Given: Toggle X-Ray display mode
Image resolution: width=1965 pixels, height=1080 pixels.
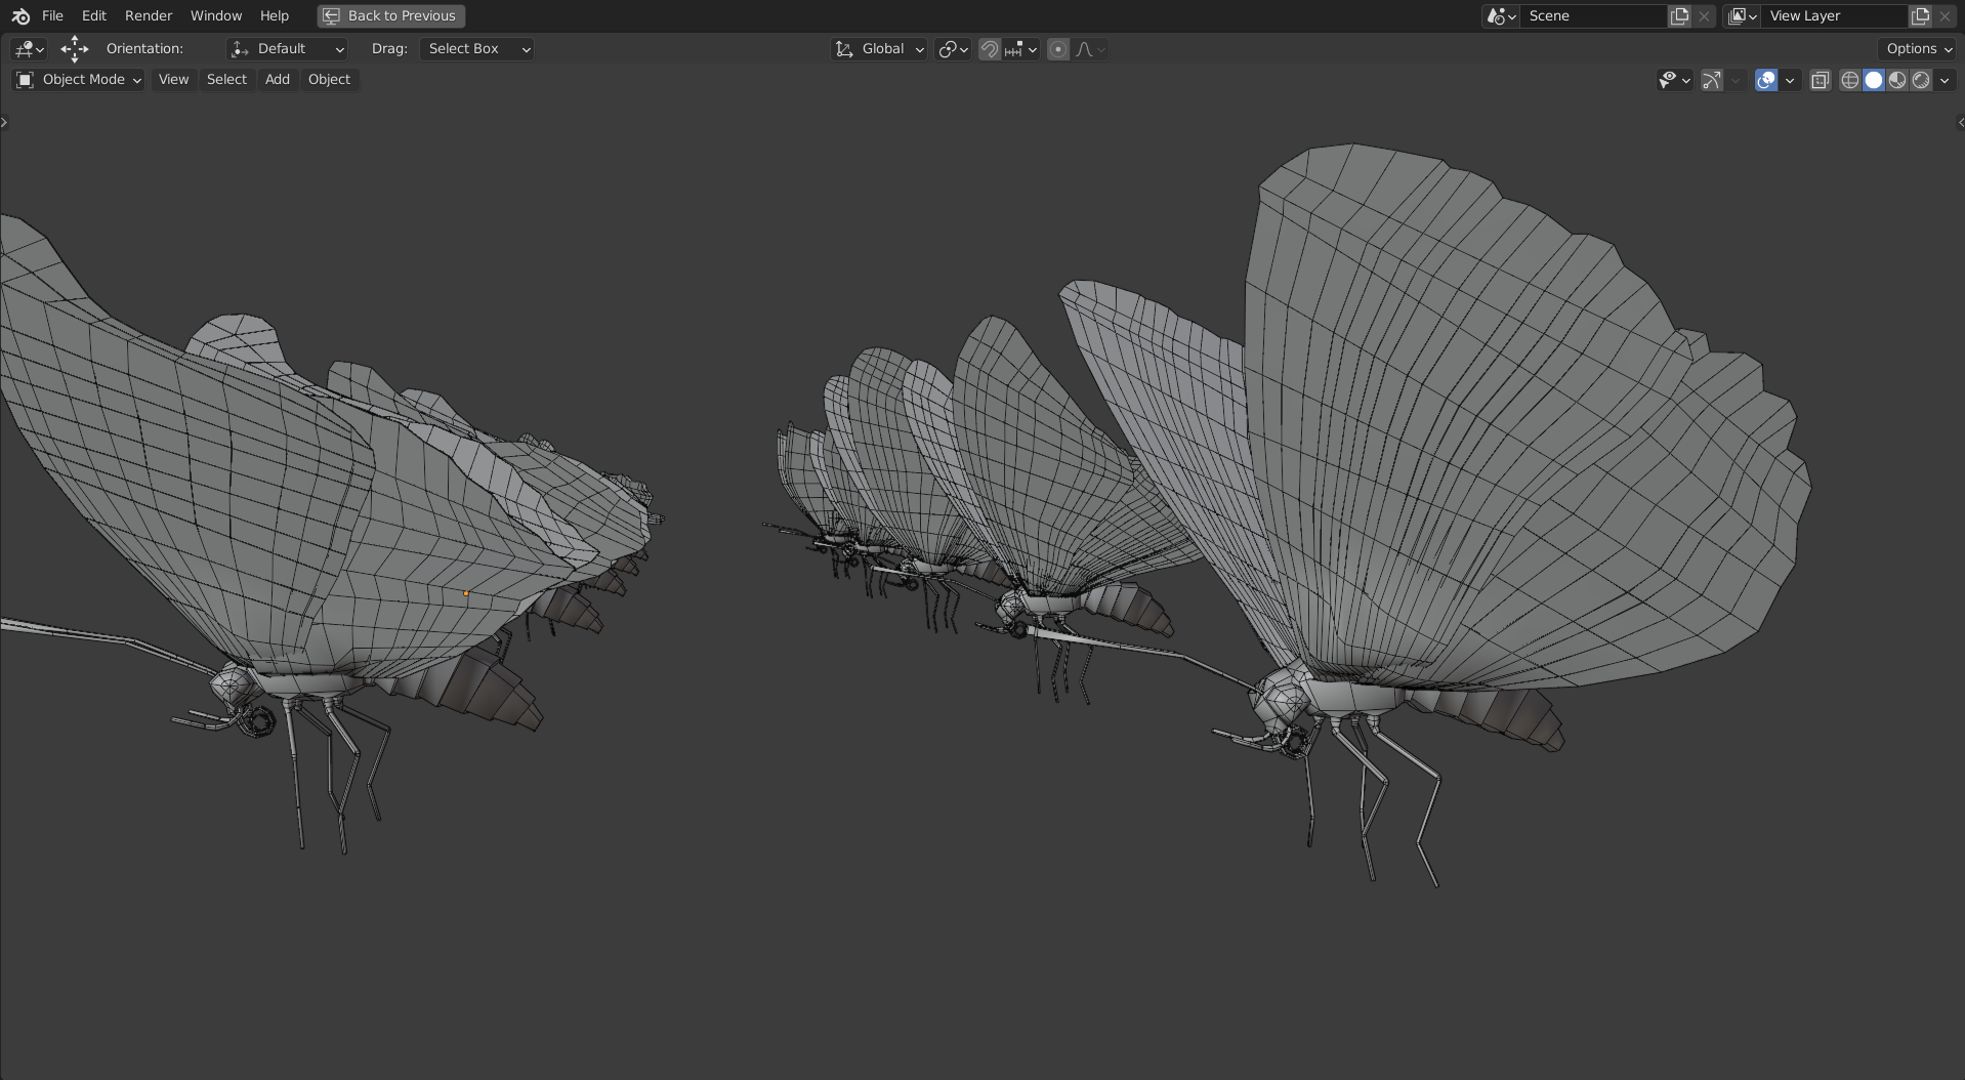Looking at the screenshot, I should [1820, 80].
